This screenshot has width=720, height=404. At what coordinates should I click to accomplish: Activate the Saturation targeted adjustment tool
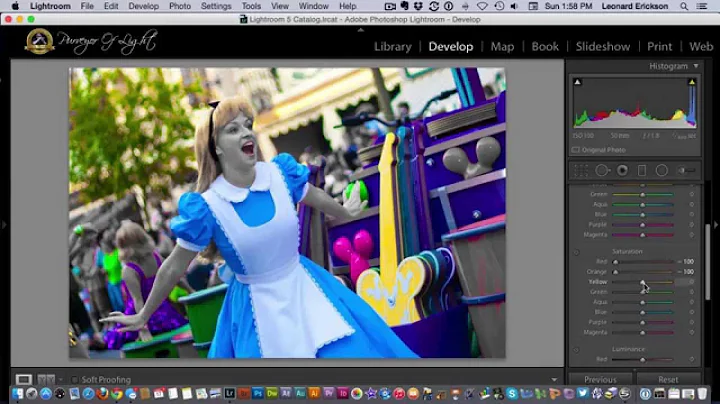coord(576,252)
